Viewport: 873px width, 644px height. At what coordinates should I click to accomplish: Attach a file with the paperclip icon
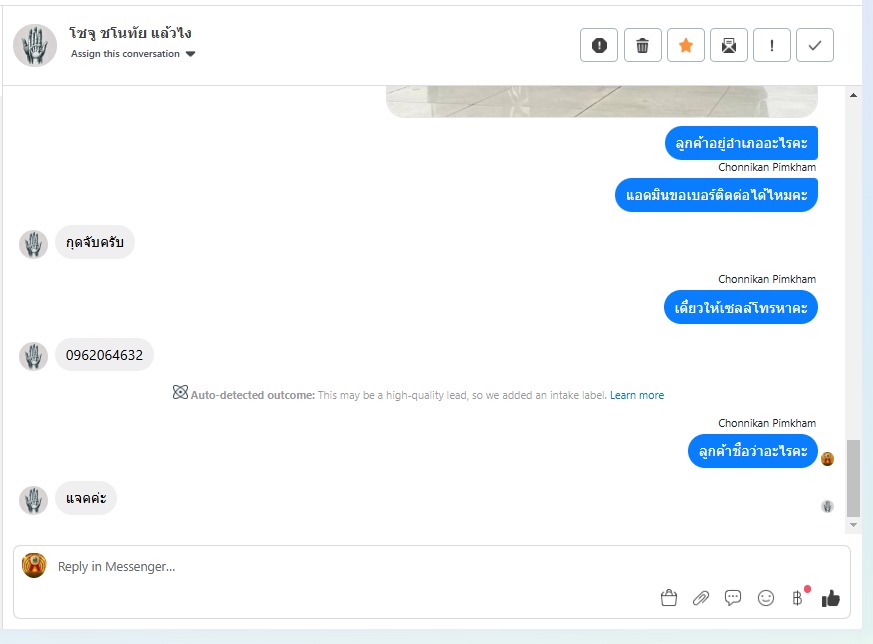tap(701, 598)
